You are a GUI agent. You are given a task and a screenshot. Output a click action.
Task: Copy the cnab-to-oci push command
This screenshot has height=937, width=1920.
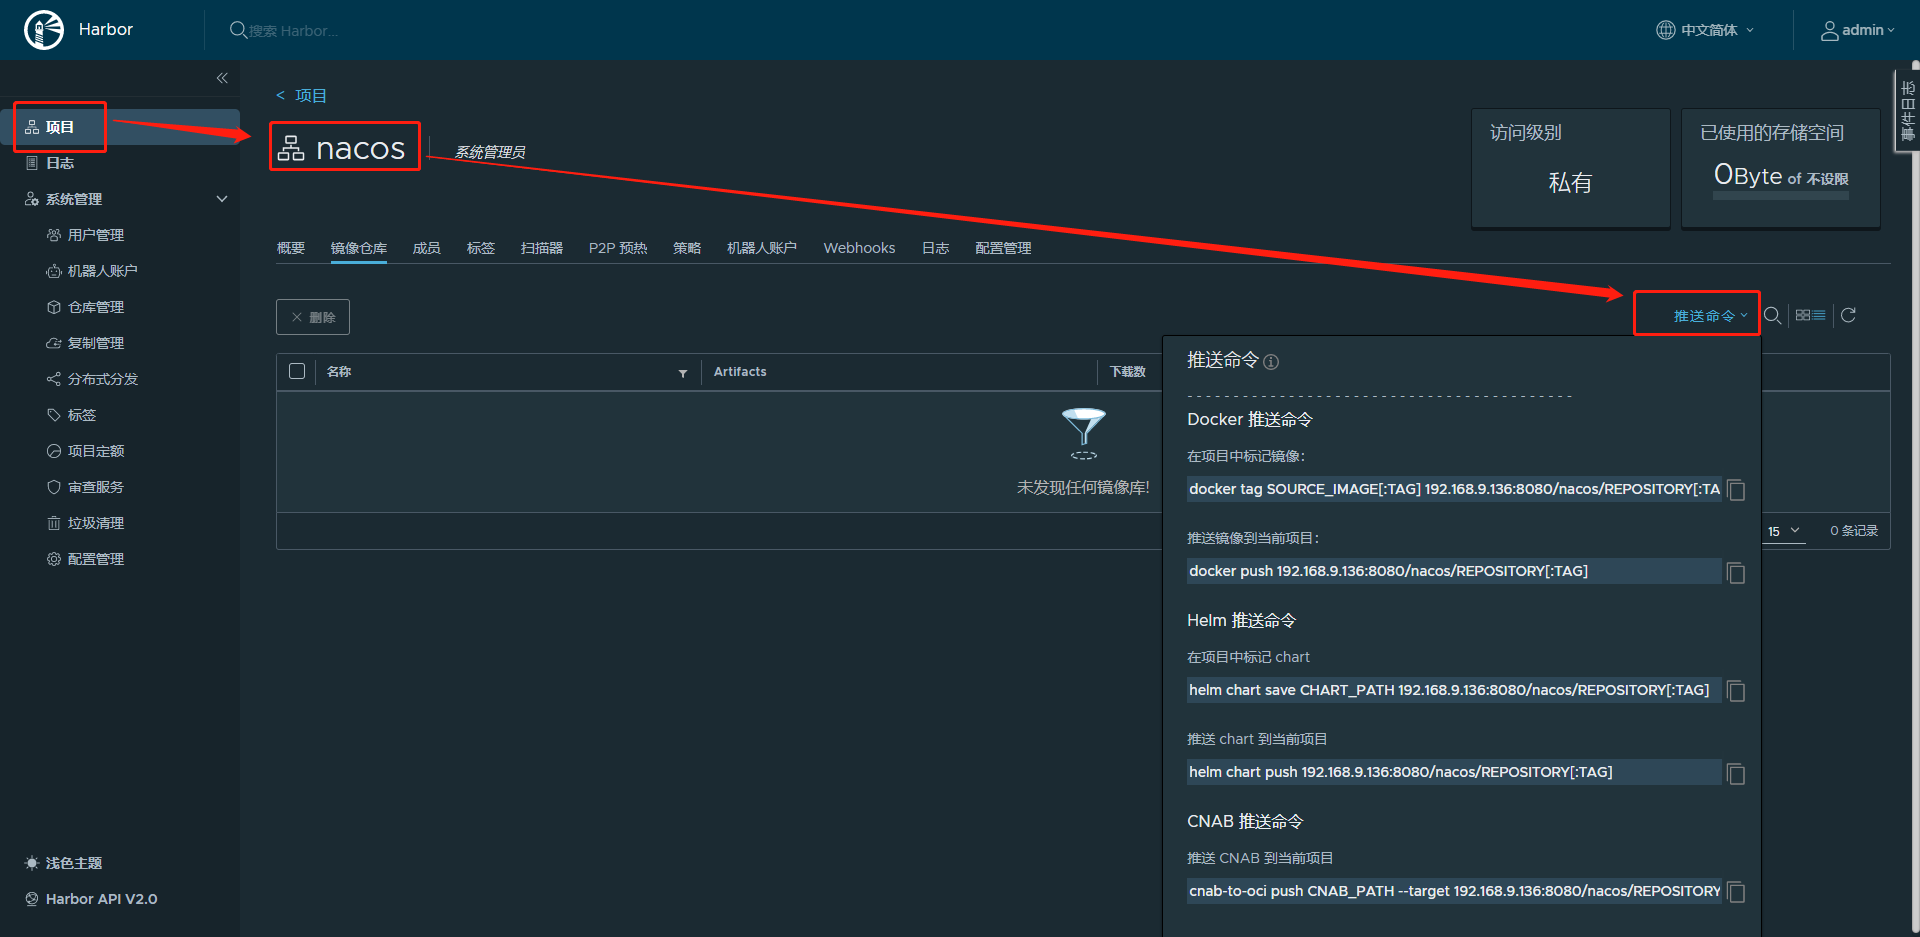pyautogui.click(x=1736, y=892)
